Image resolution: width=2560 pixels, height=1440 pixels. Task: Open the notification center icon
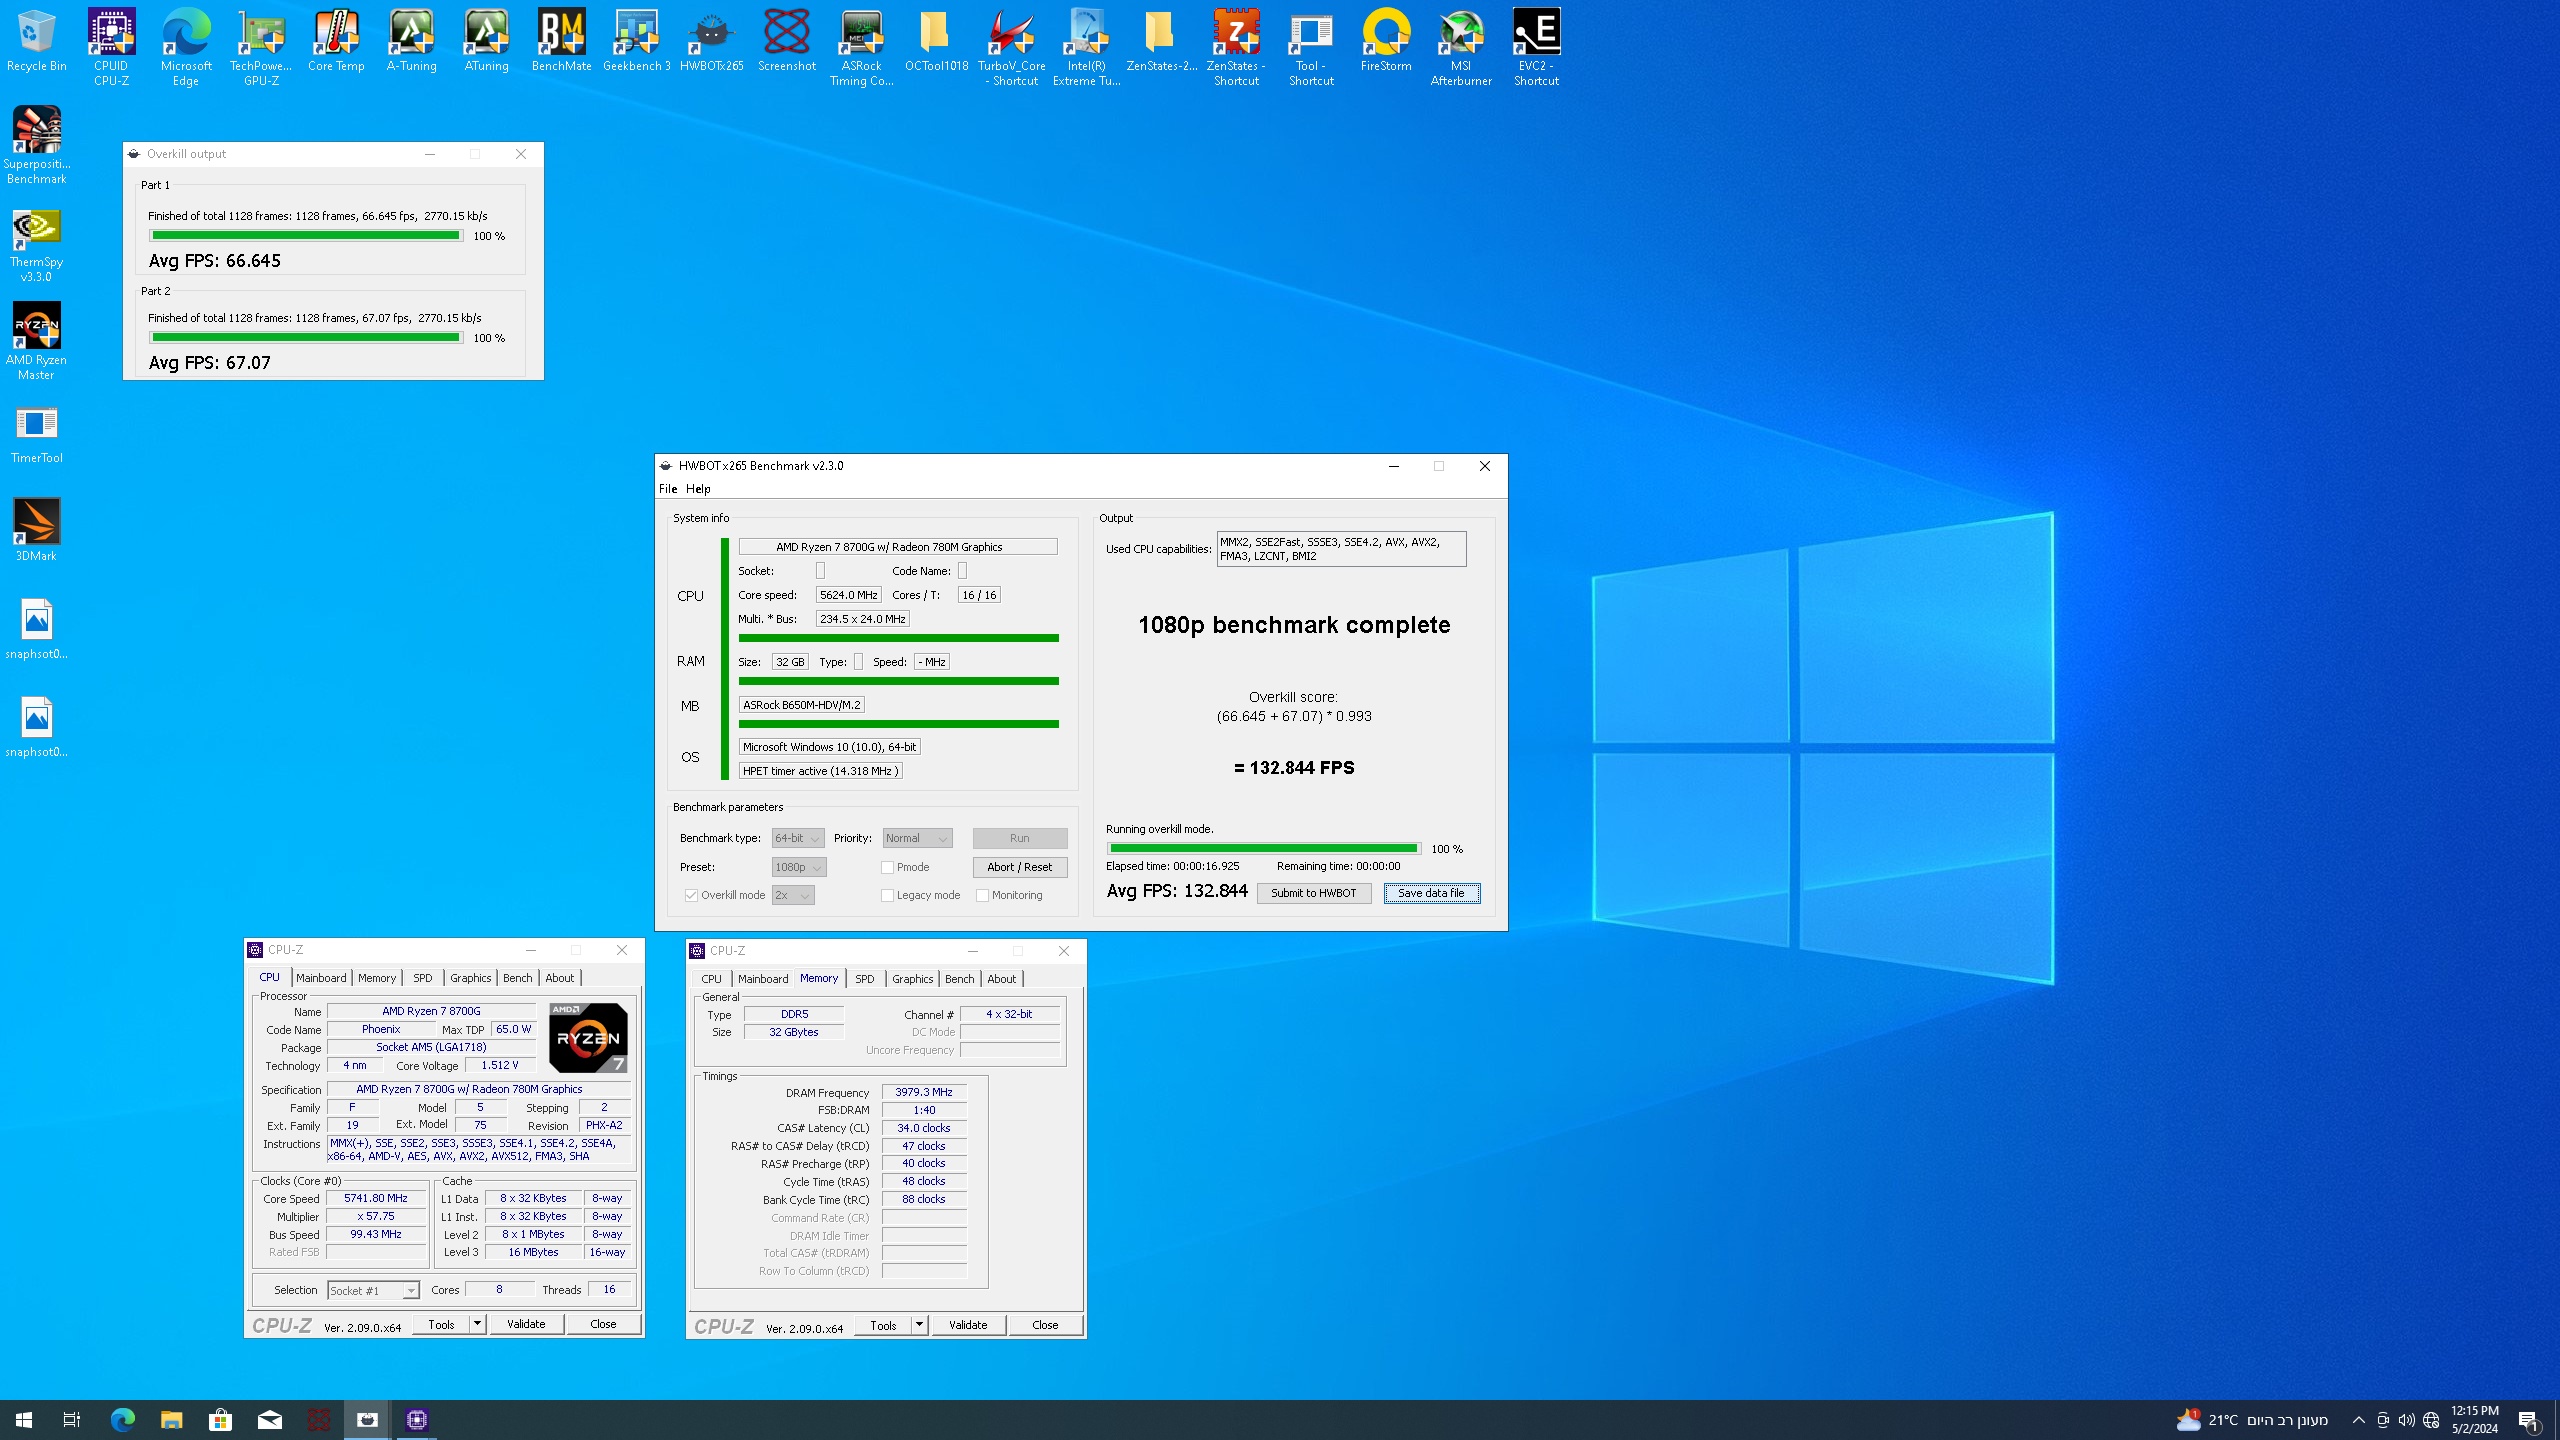tap(2528, 1420)
